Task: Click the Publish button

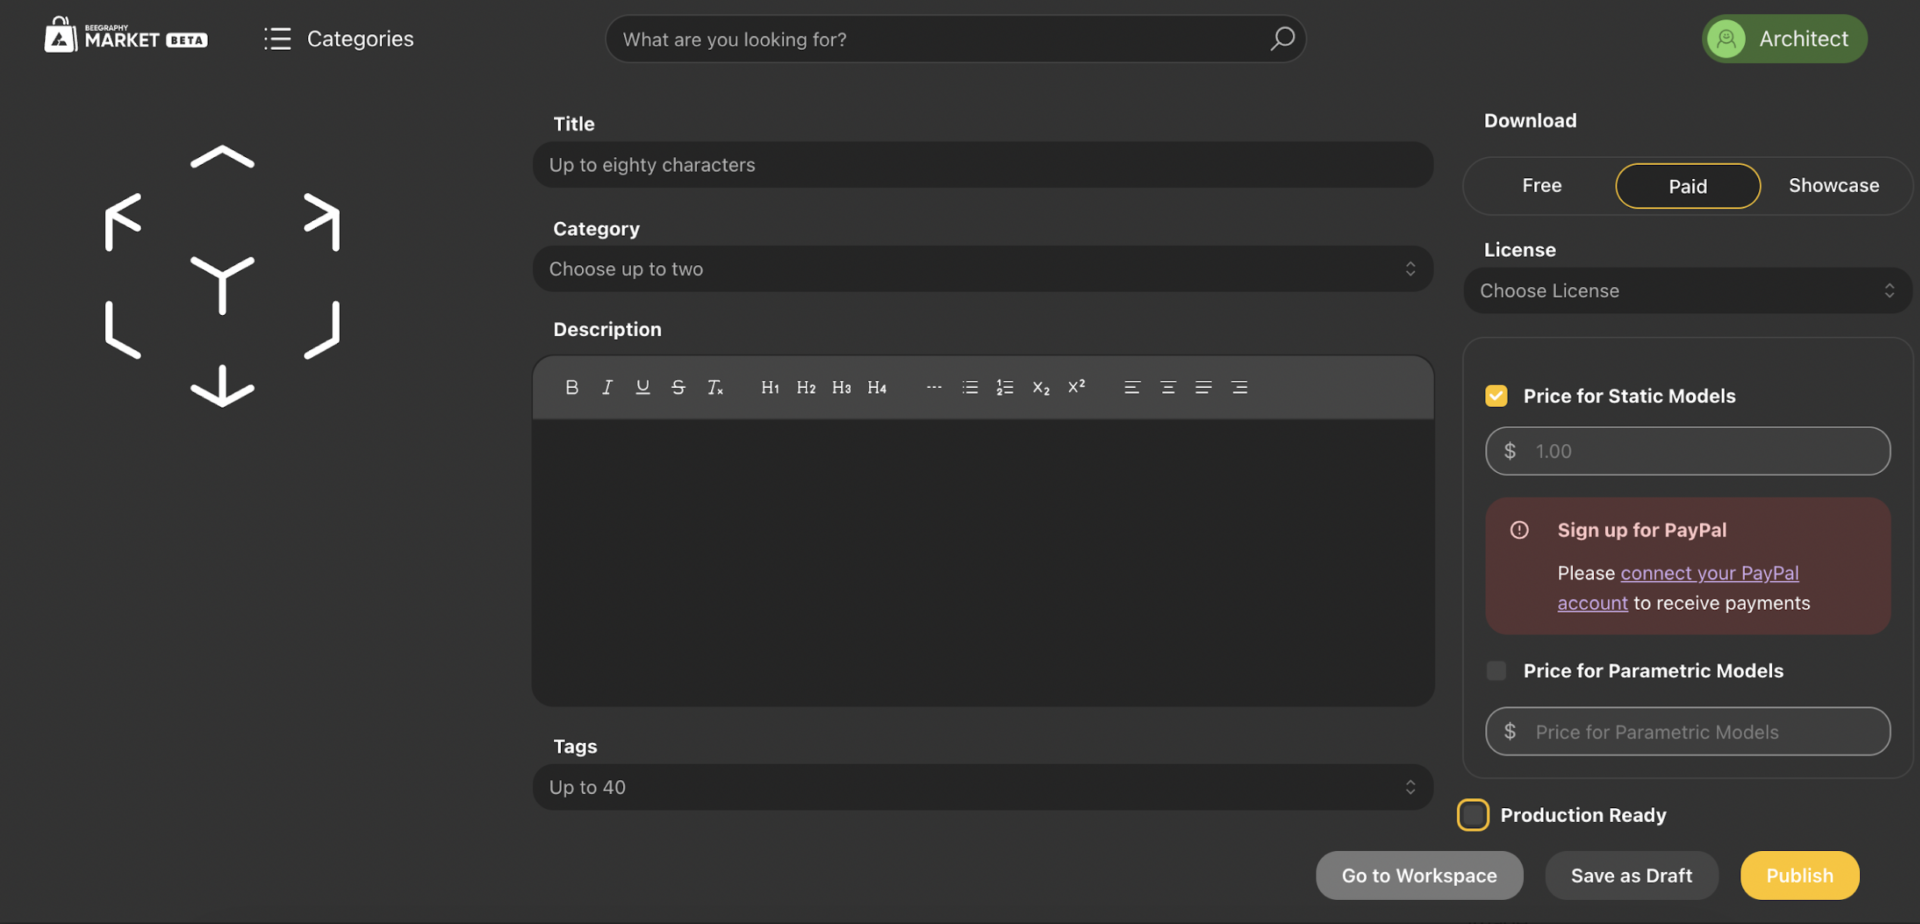Action: pos(1799,875)
